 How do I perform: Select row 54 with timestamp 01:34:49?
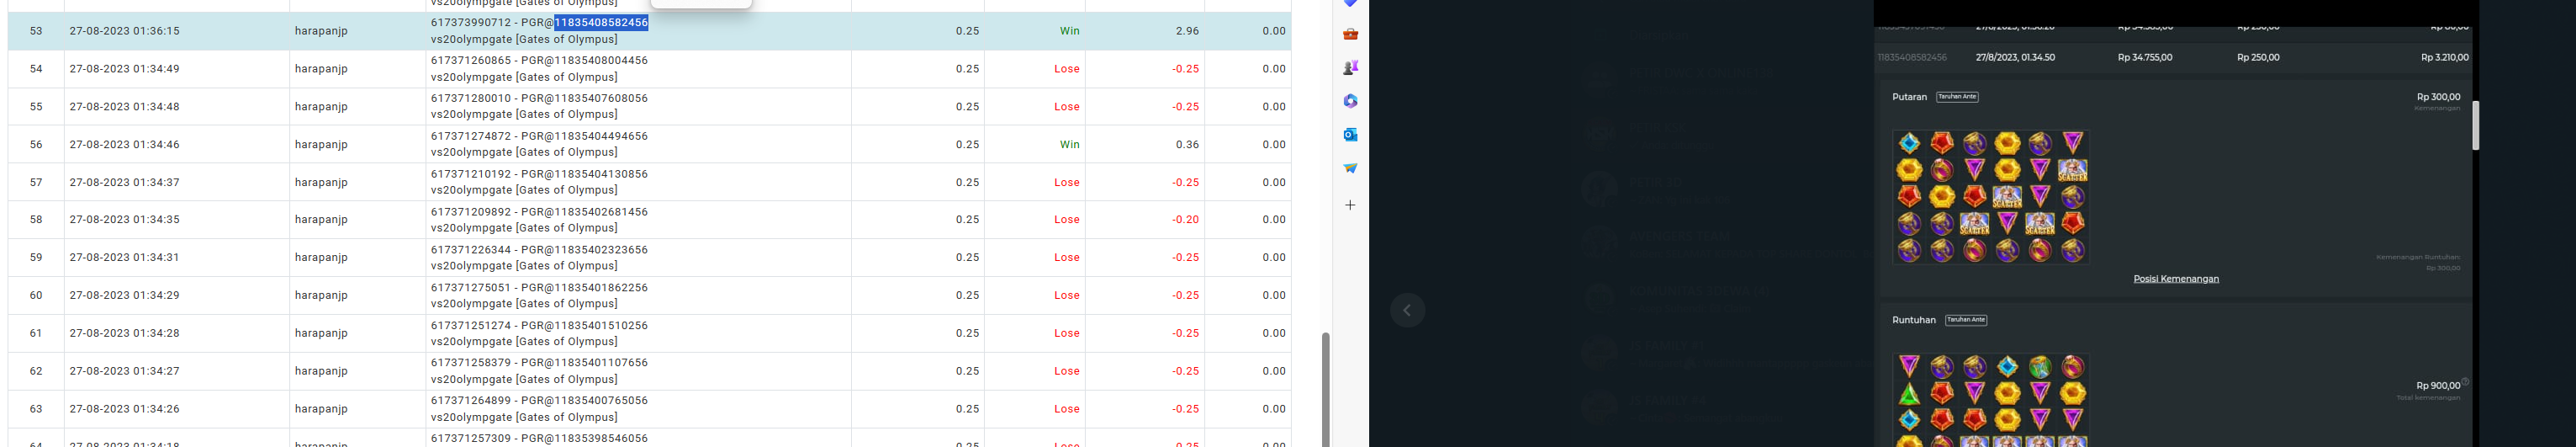[649, 69]
